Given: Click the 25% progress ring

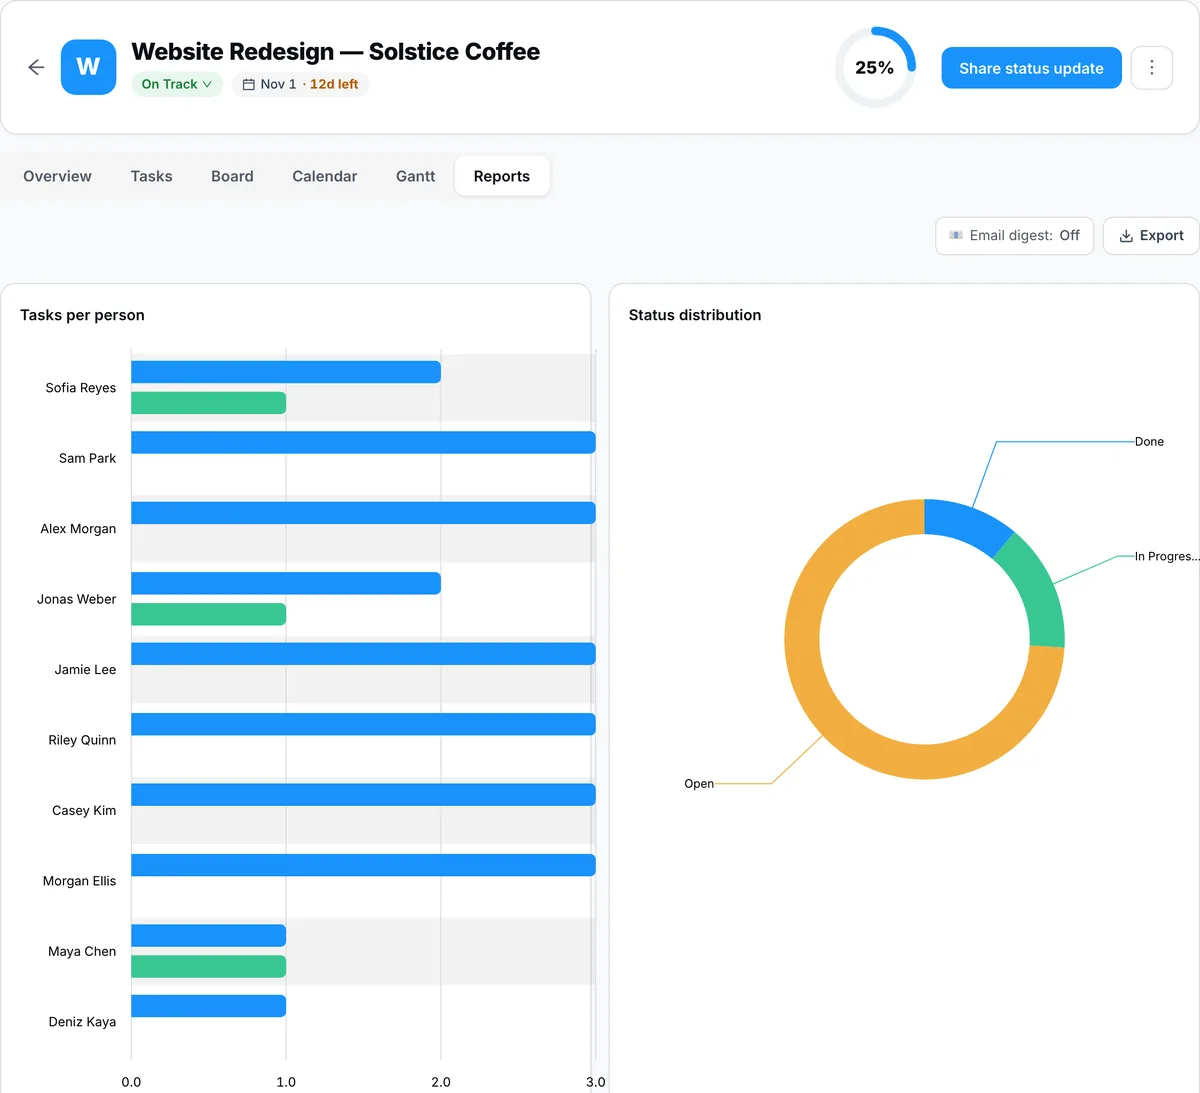Looking at the screenshot, I should pyautogui.click(x=875, y=67).
